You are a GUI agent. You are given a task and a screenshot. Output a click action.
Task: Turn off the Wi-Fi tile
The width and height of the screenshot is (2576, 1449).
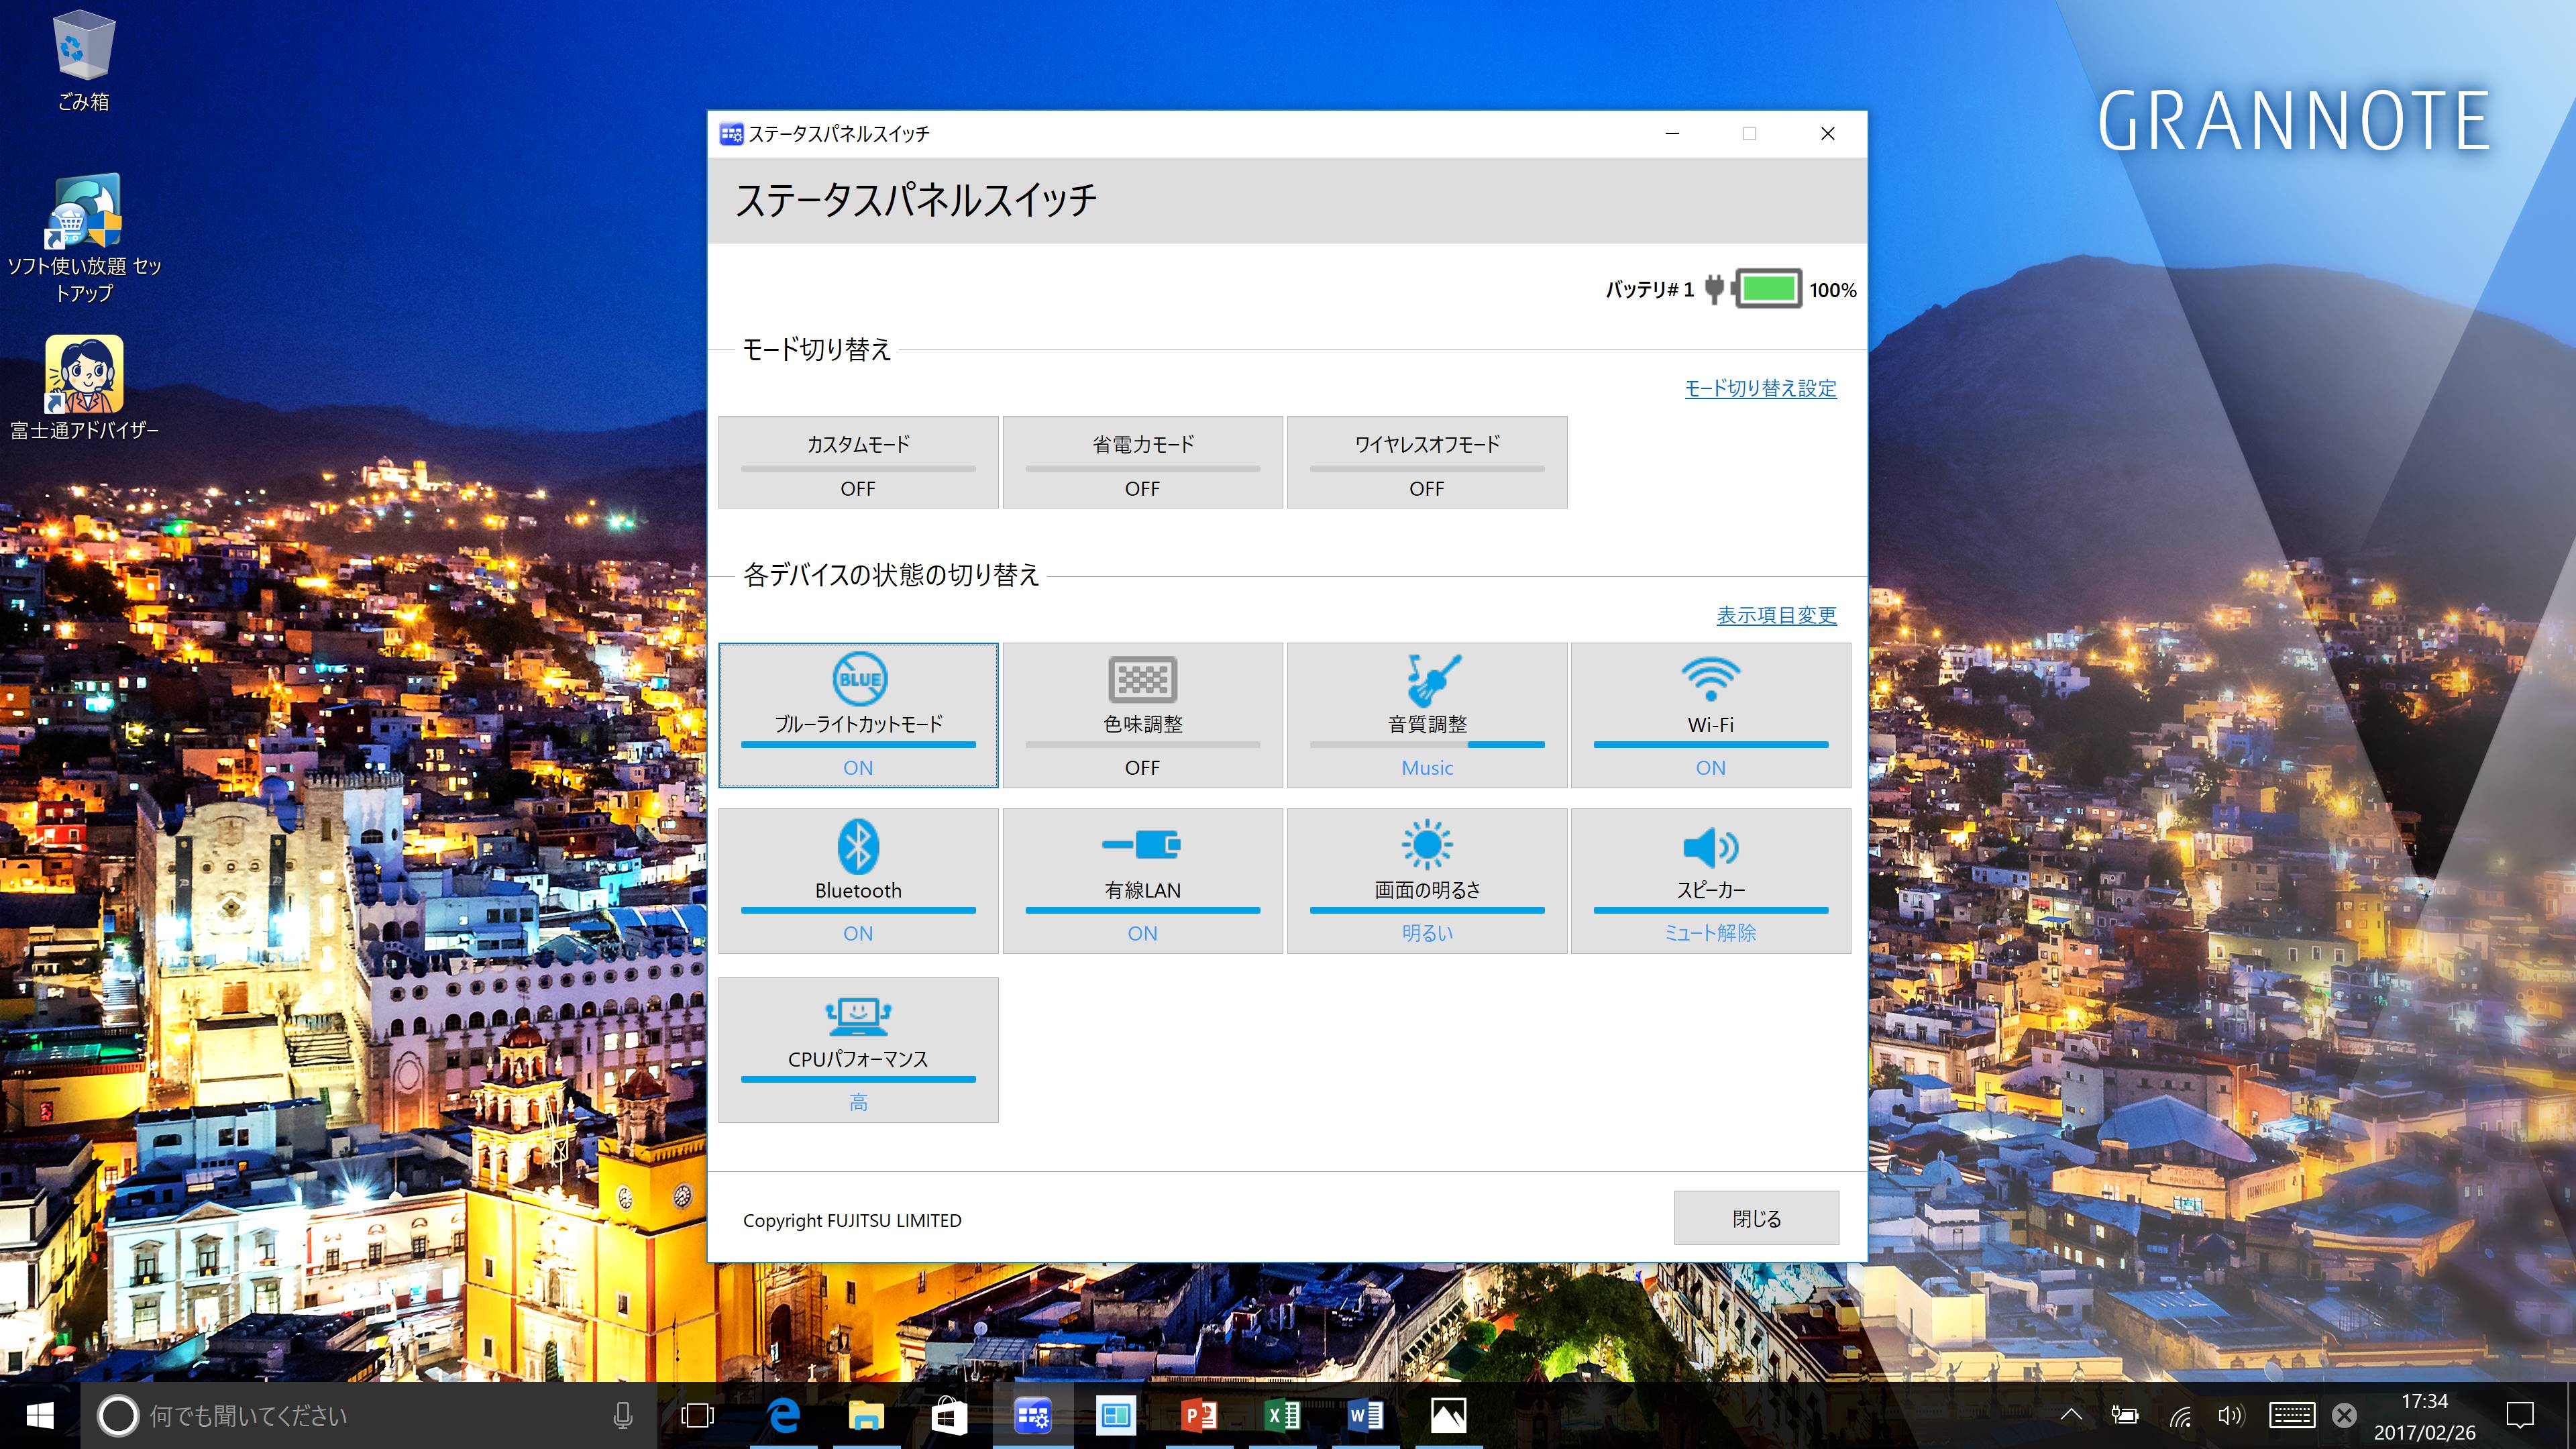coord(1710,715)
